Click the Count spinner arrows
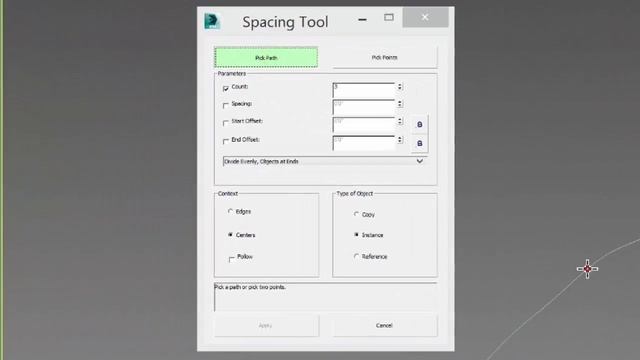Screen dimensions: 640x360 [400, 87]
